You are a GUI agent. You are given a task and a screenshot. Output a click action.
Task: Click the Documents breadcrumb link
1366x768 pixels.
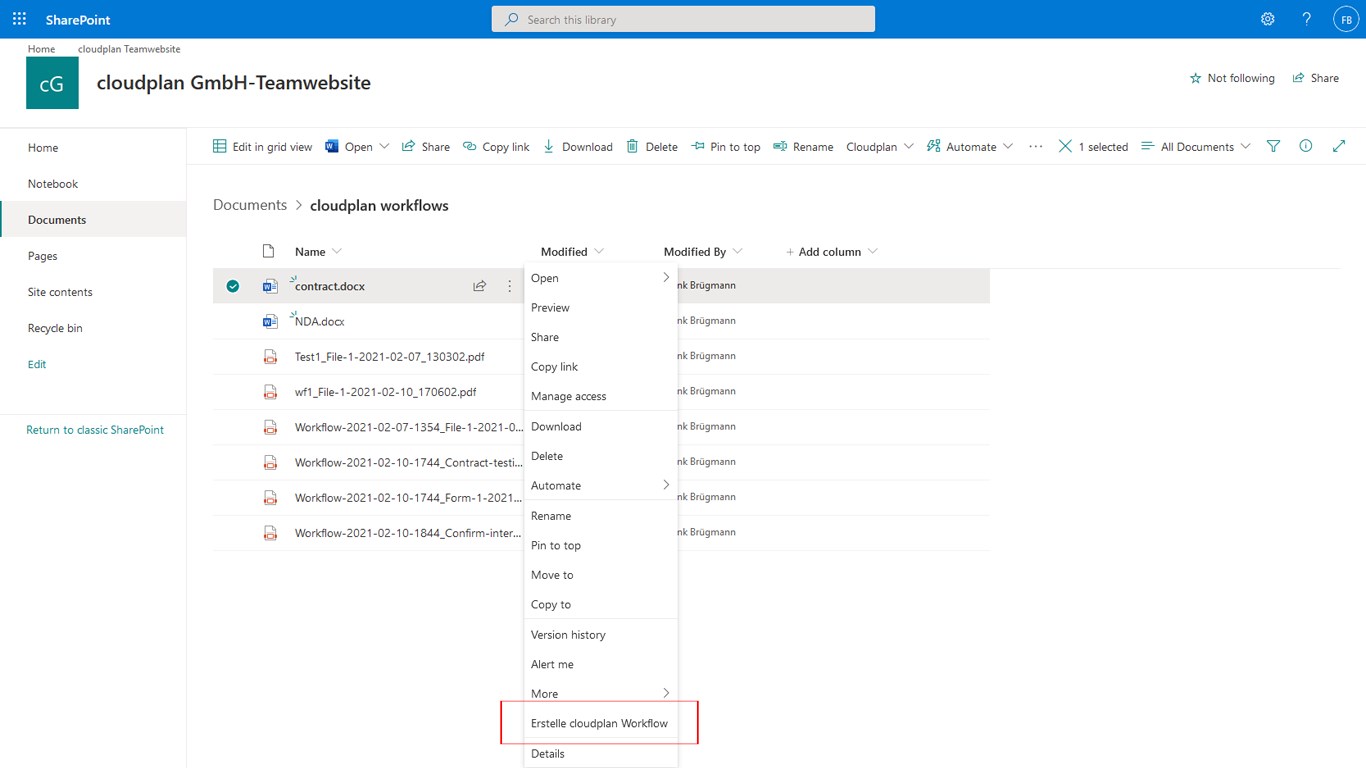click(250, 205)
